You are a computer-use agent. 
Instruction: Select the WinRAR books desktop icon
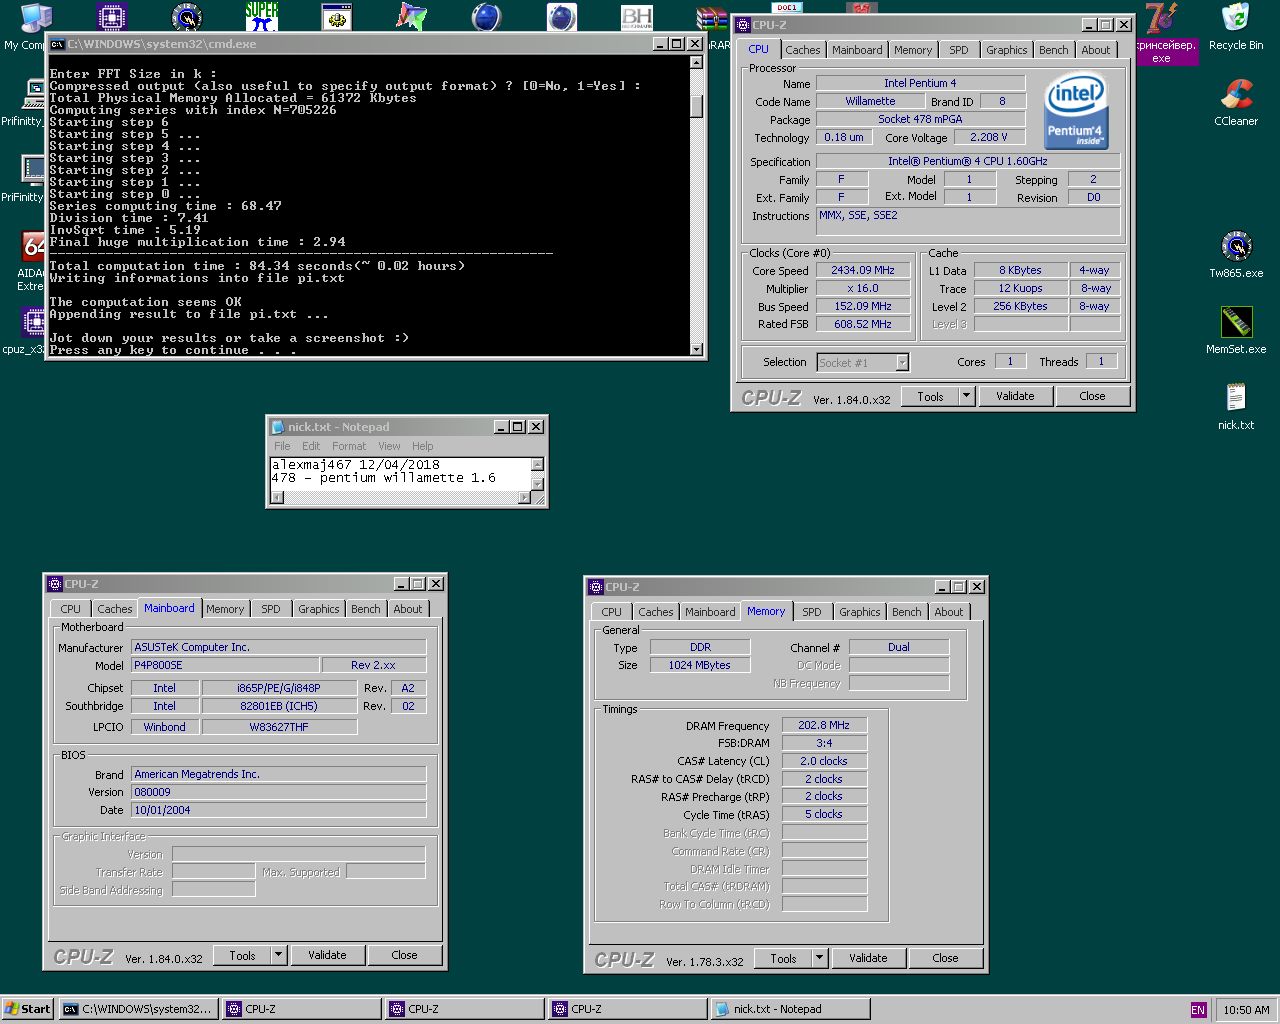click(712, 20)
